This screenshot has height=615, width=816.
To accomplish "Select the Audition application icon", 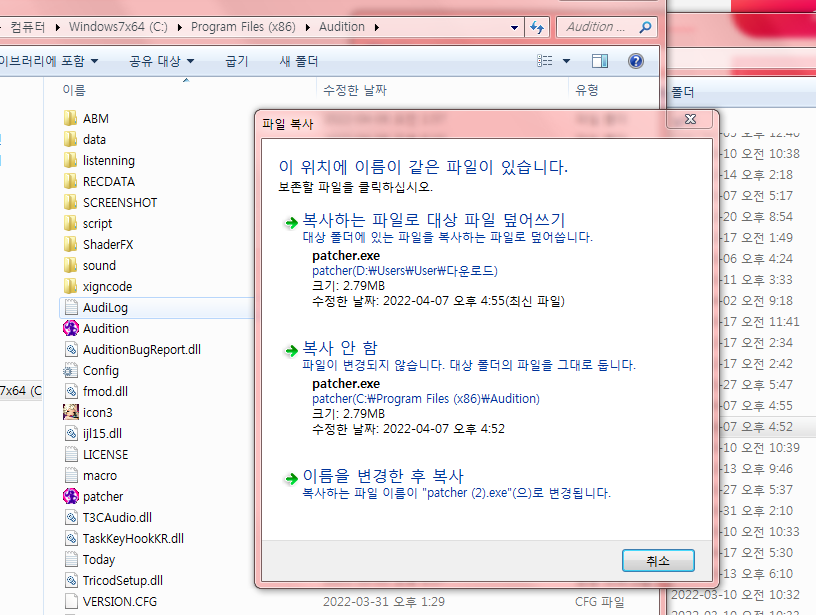I will click(71, 328).
